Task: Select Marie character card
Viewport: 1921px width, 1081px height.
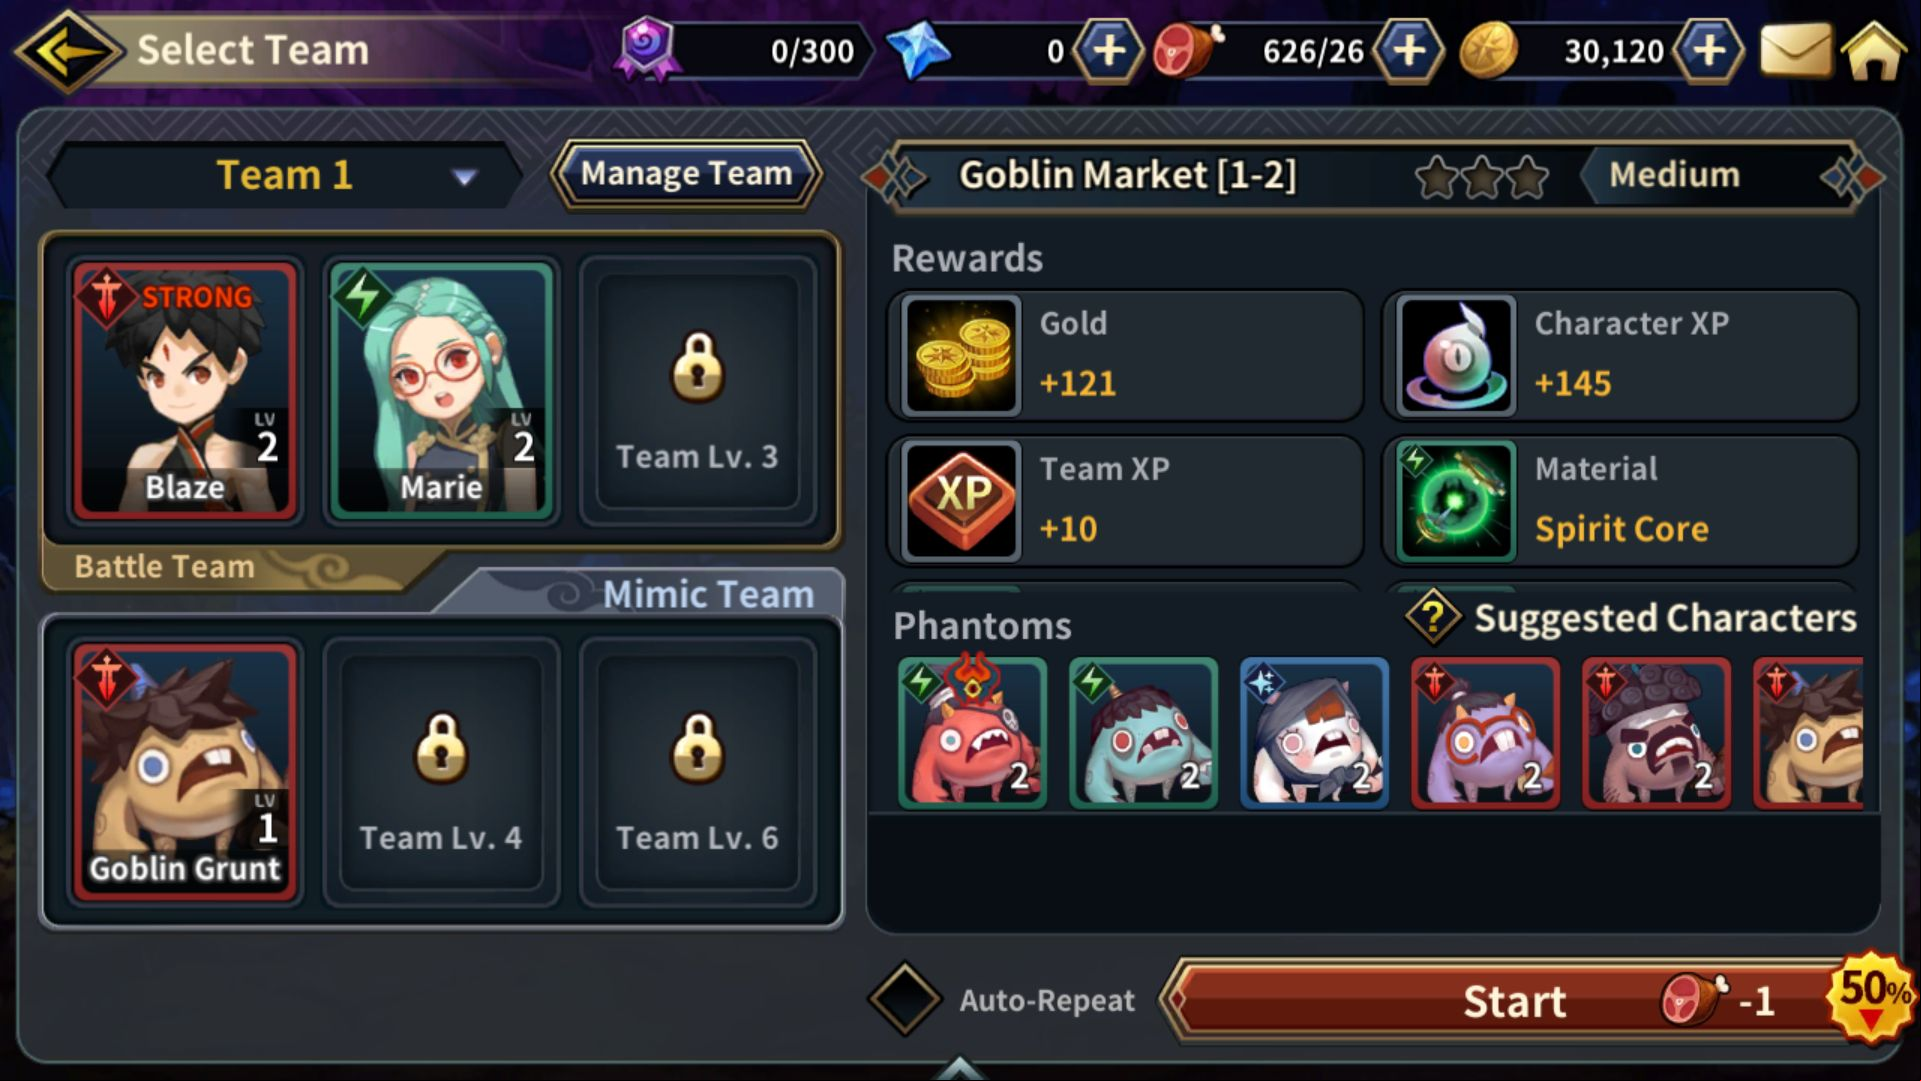Action: (441, 390)
